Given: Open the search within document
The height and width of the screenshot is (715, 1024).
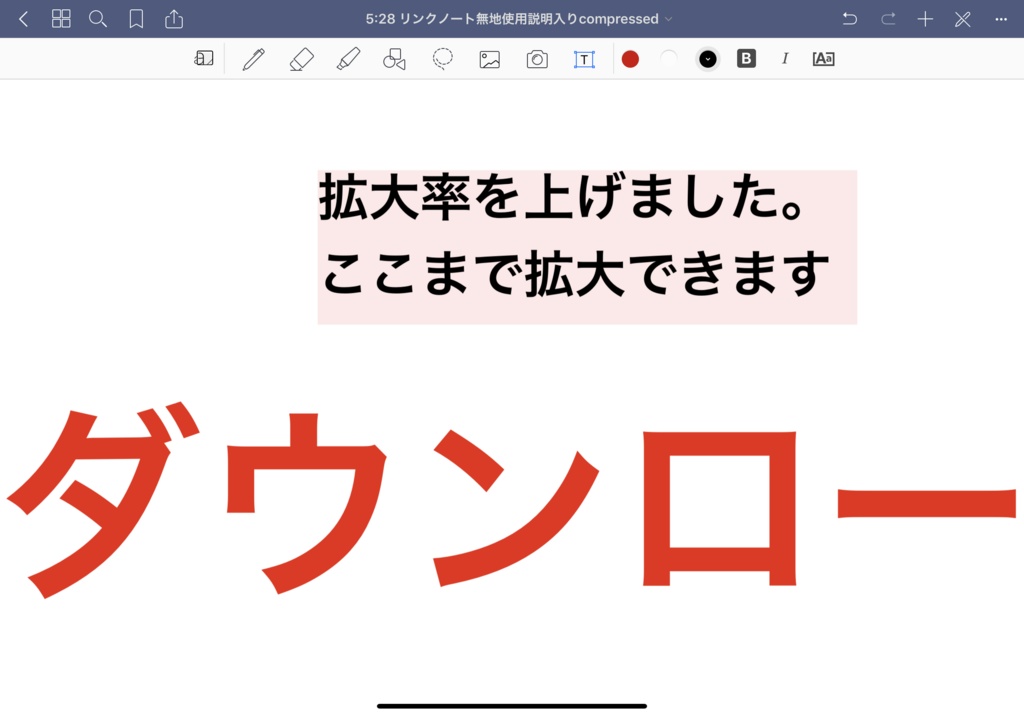Looking at the screenshot, I should click(x=98, y=18).
